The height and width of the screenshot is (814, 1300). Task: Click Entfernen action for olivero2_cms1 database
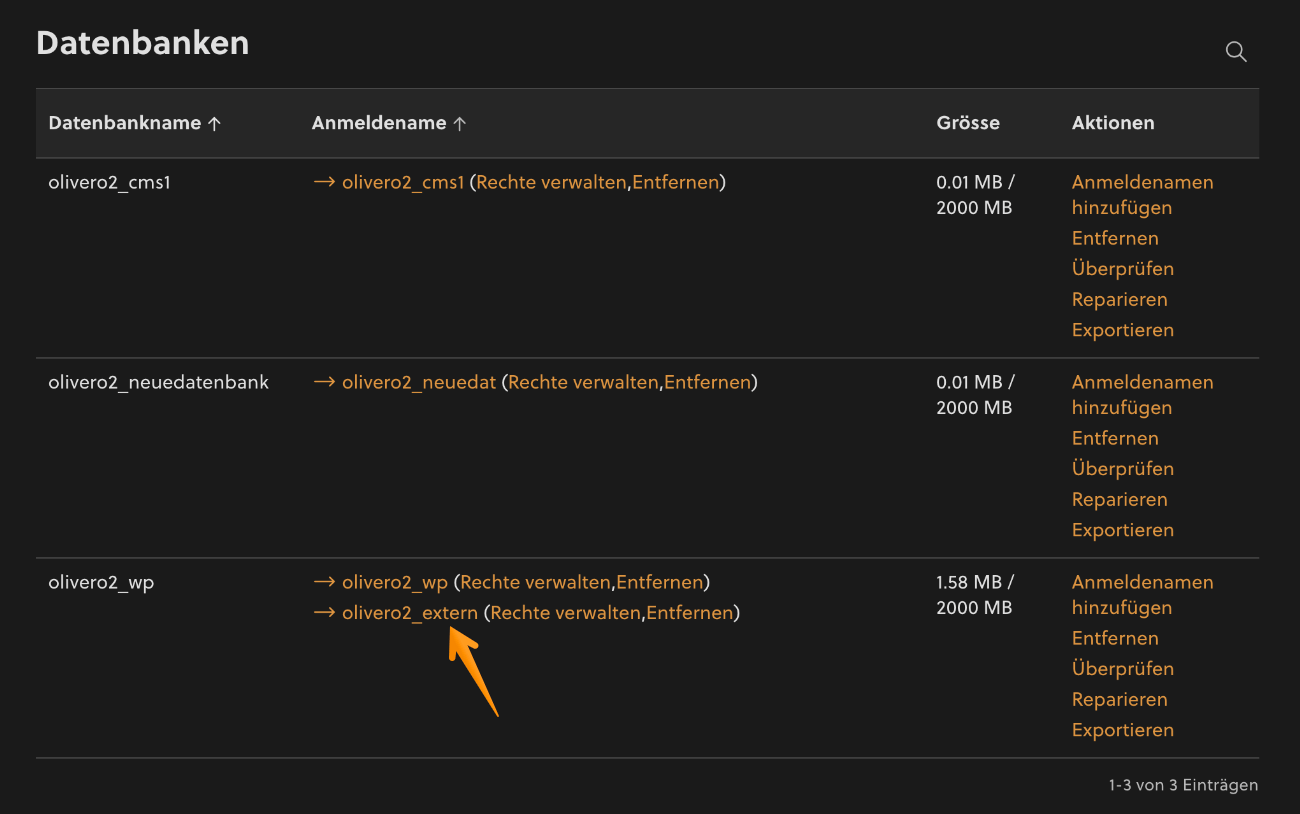click(x=1115, y=238)
